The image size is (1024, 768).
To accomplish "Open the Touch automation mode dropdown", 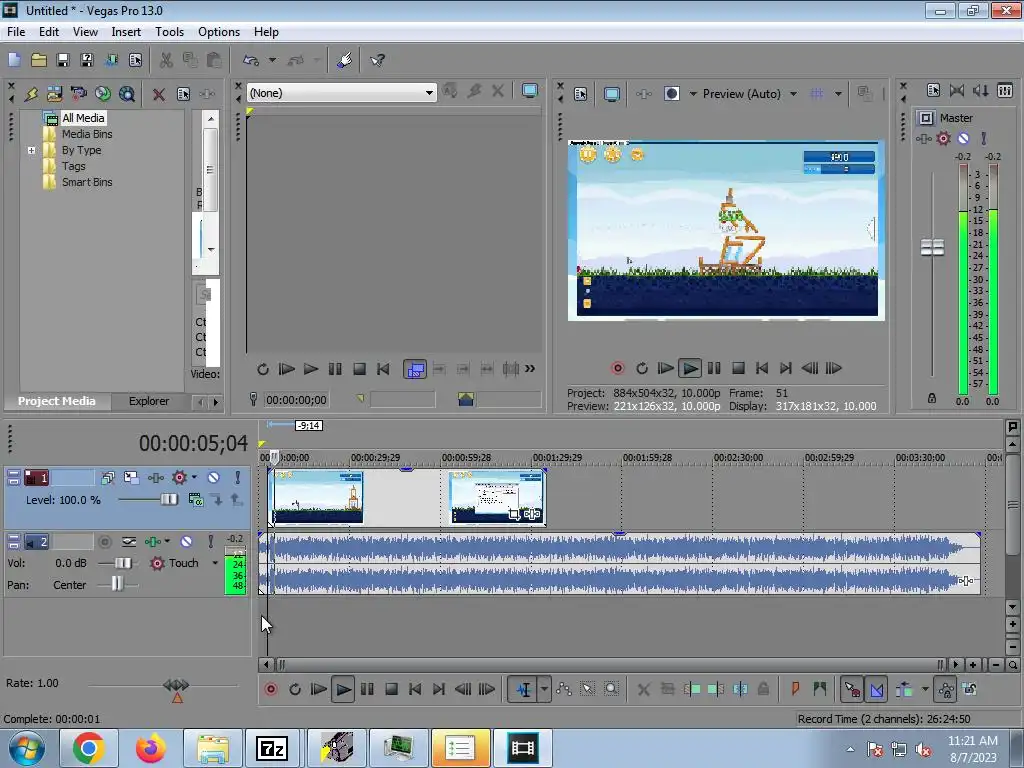I will point(214,563).
